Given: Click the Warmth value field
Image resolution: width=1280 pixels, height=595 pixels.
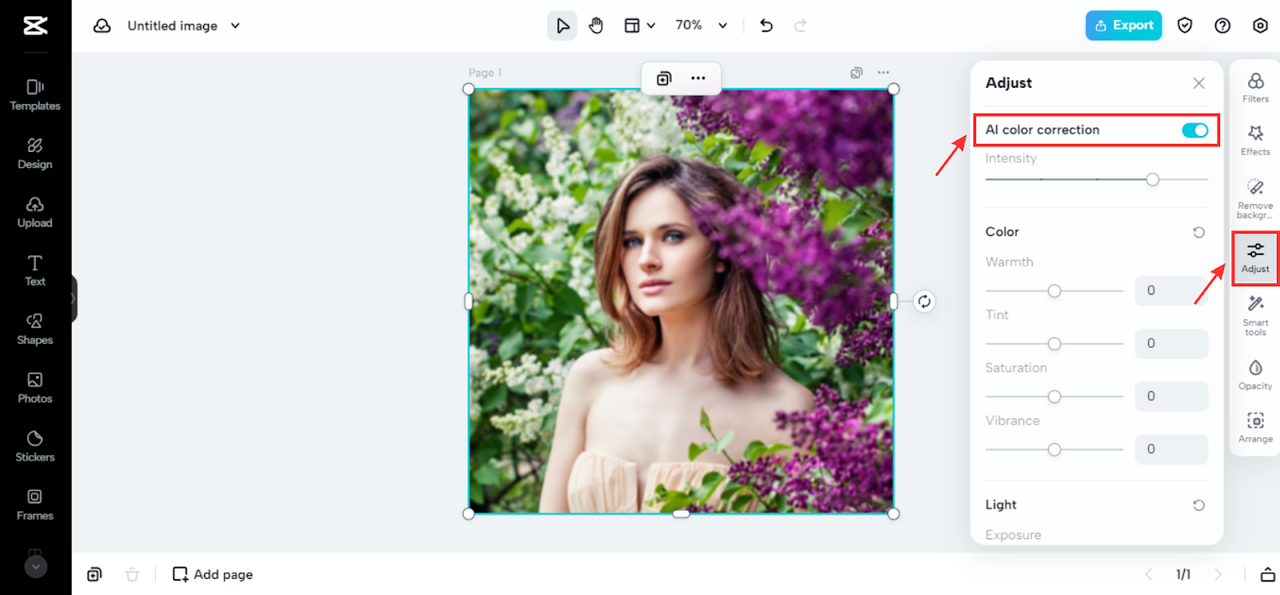Looking at the screenshot, I should pos(1171,291).
